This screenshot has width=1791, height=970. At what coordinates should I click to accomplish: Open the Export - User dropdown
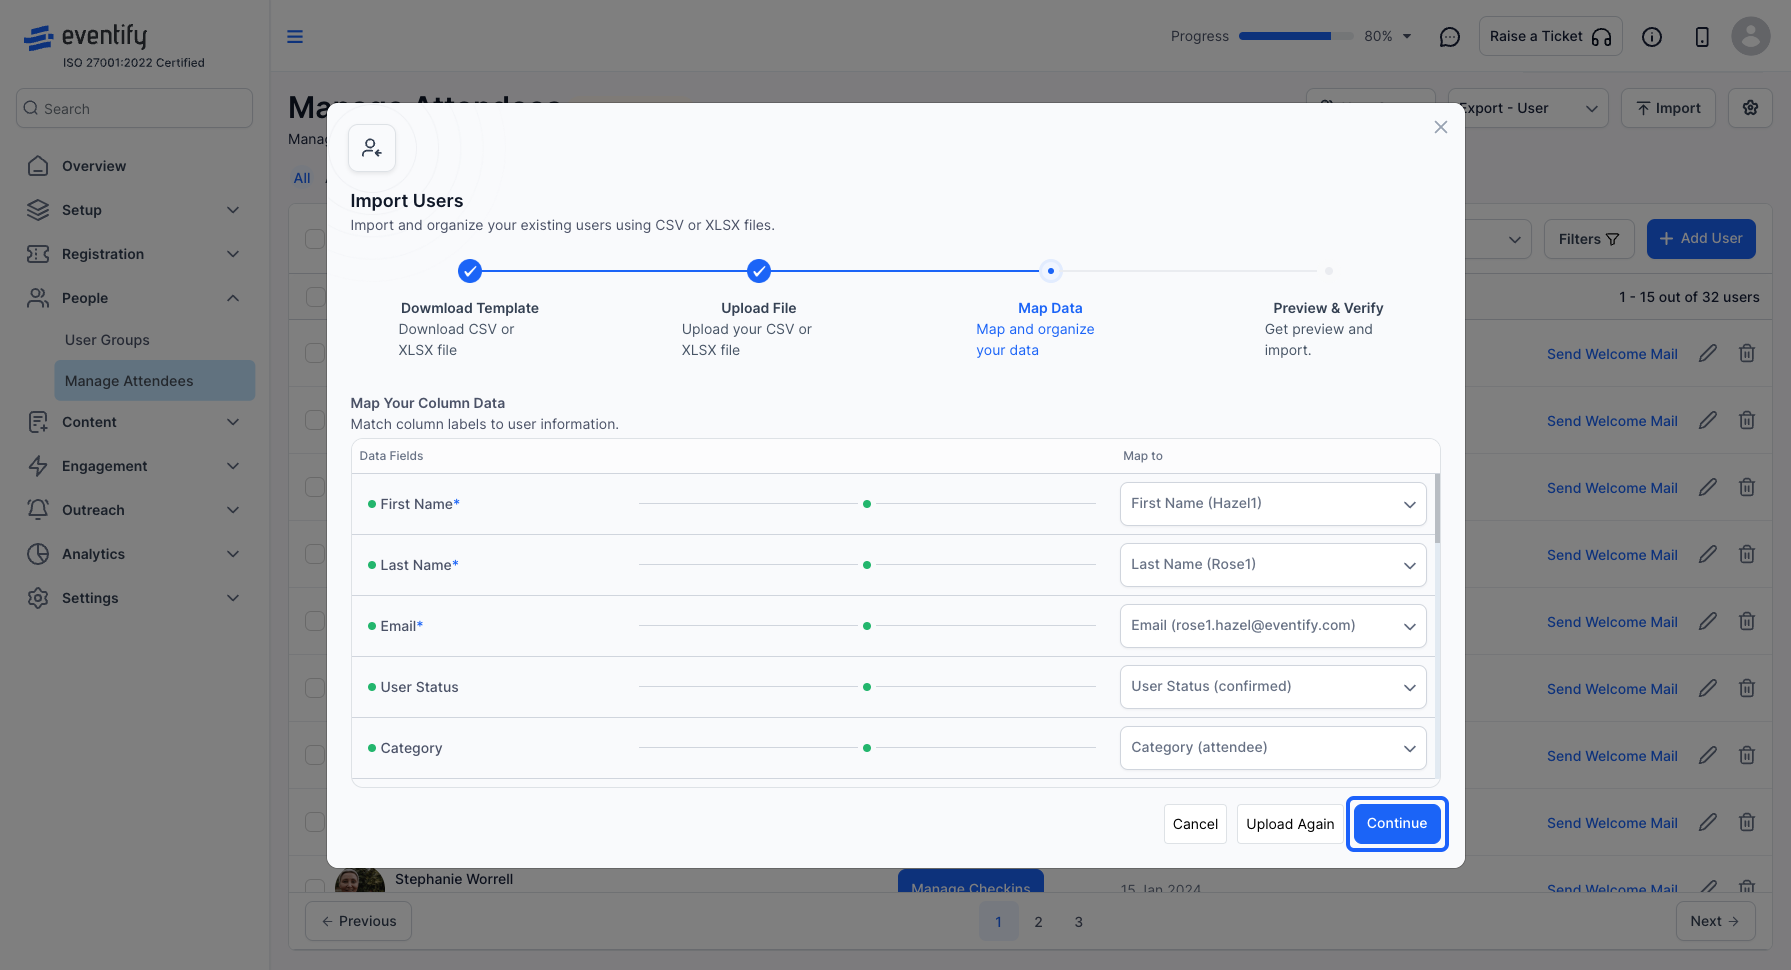coord(1528,108)
